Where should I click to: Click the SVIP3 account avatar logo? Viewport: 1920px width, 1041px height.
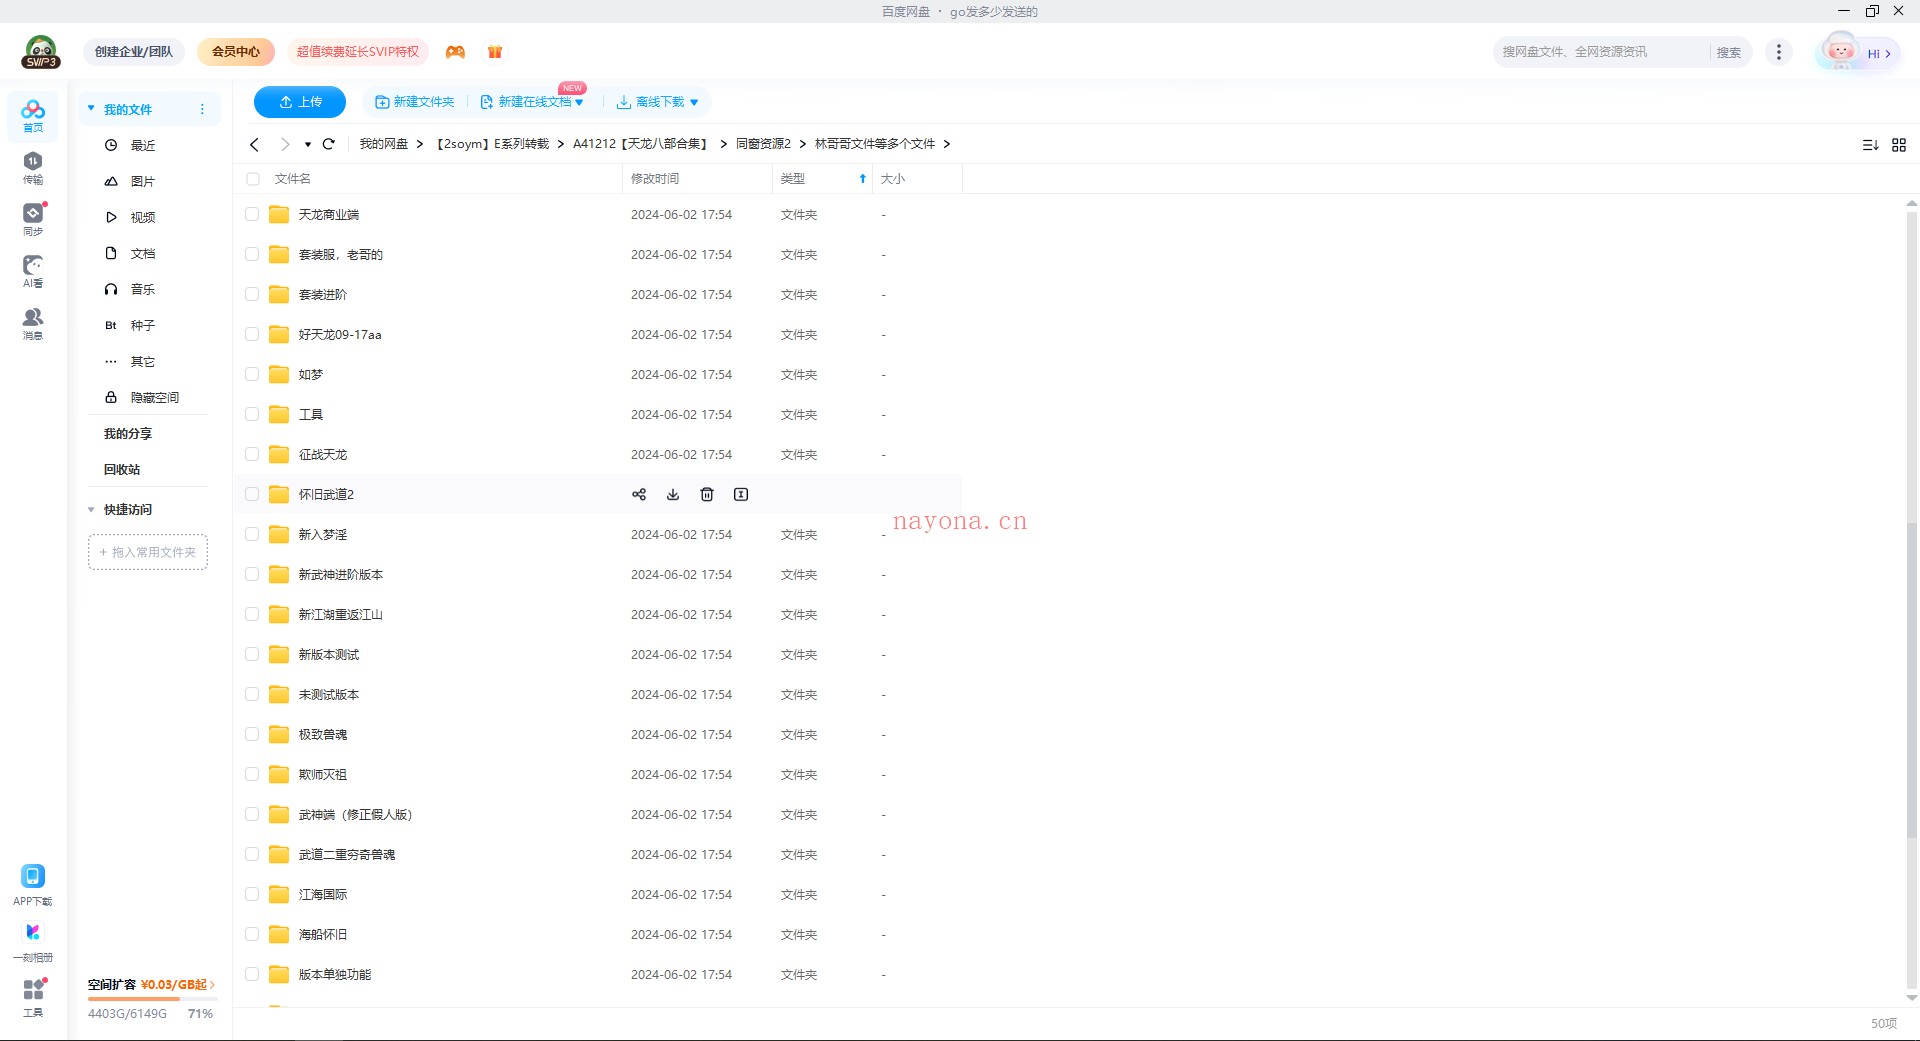(41, 52)
